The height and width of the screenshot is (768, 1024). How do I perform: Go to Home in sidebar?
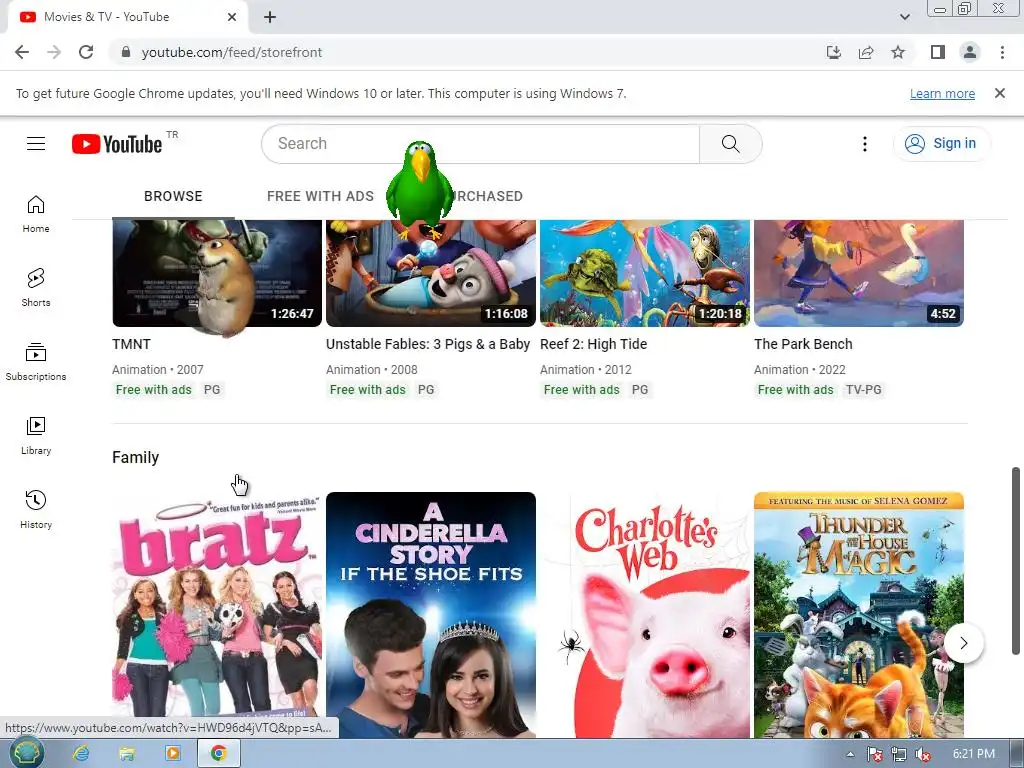[36, 214]
